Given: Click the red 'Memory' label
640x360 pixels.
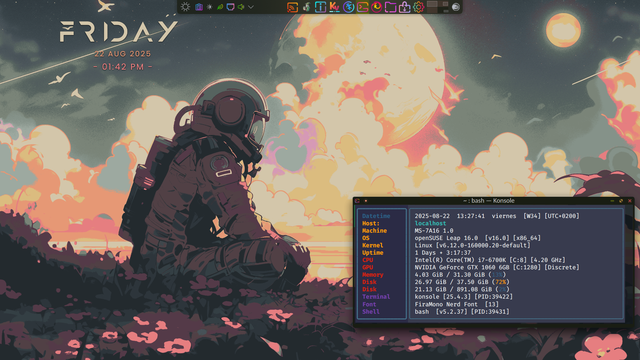Looking at the screenshot, I should (x=372, y=275).
